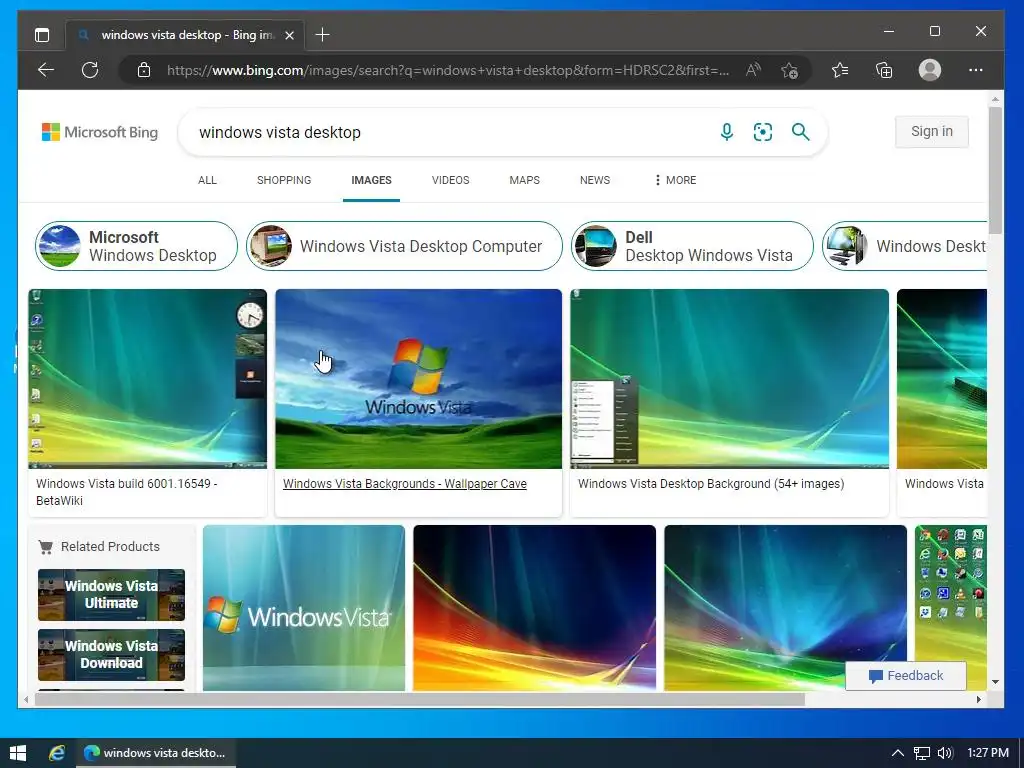Click the magnifier search icon
This screenshot has width=1024, height=768.
pyautogui.click(x=800, y=132)
